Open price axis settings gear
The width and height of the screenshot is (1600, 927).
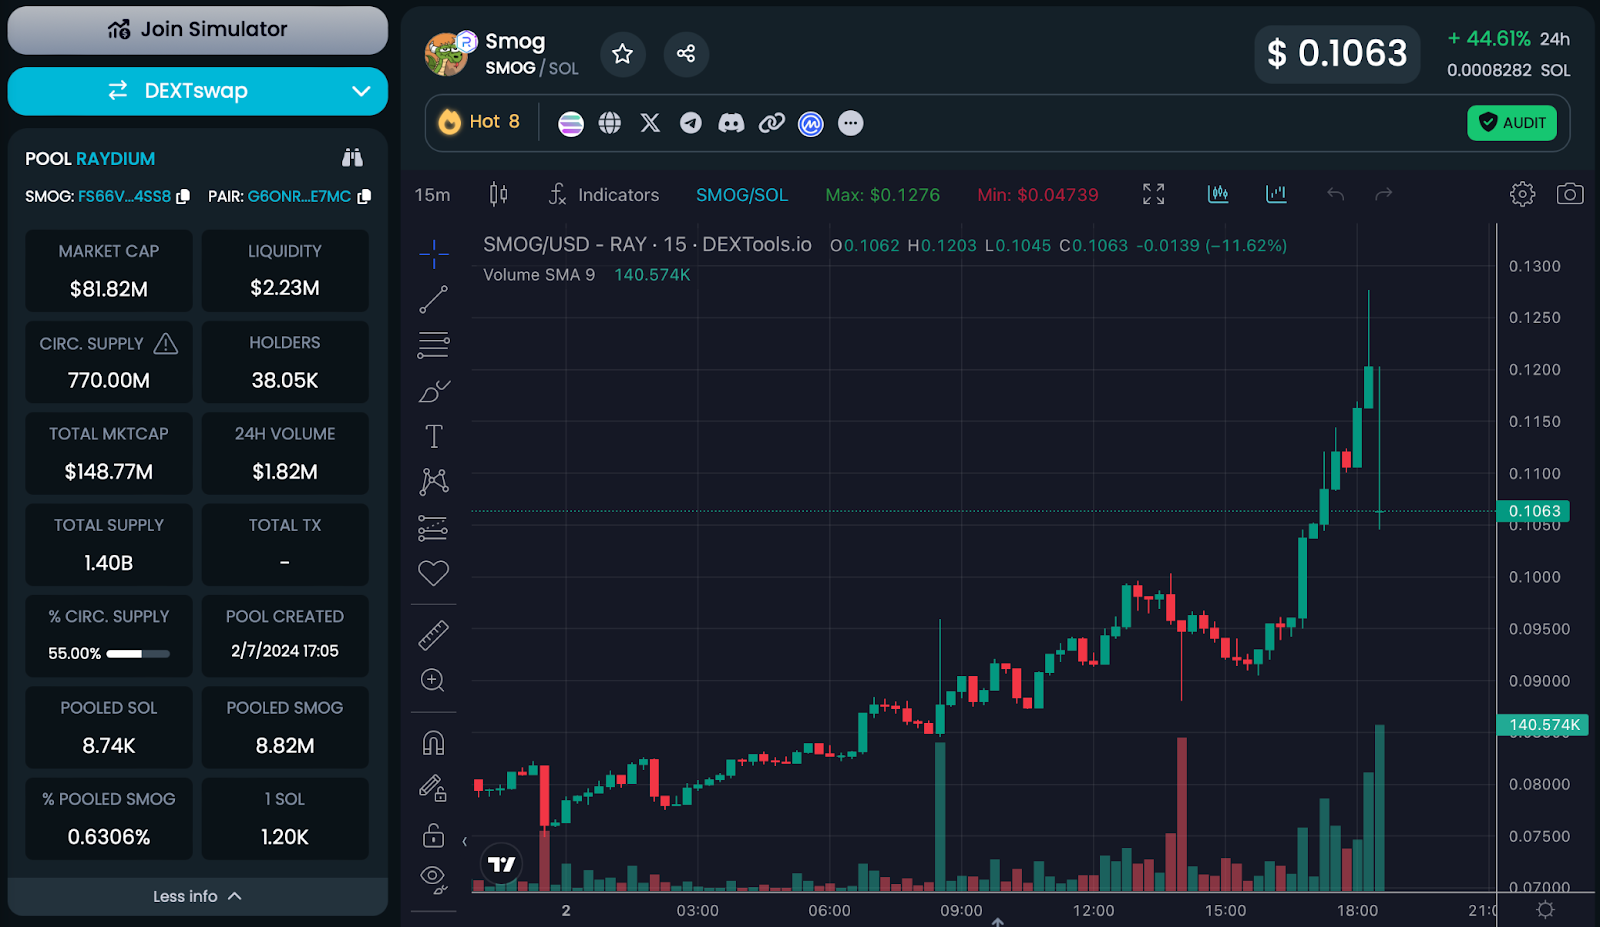(x=1546, y=909)
